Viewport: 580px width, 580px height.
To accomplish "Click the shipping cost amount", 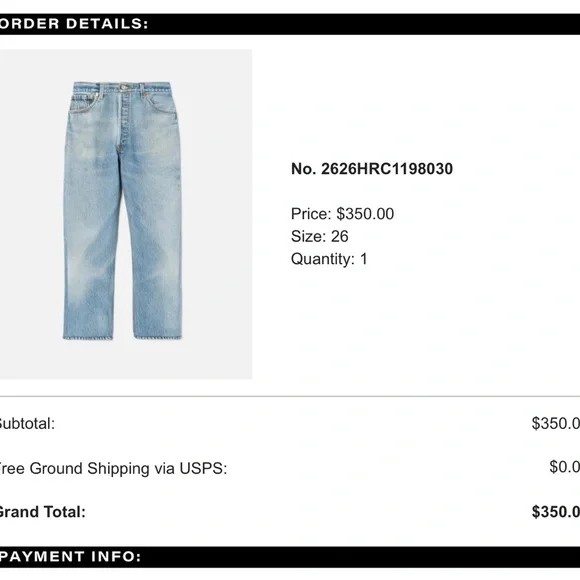I will click(564, 467).
